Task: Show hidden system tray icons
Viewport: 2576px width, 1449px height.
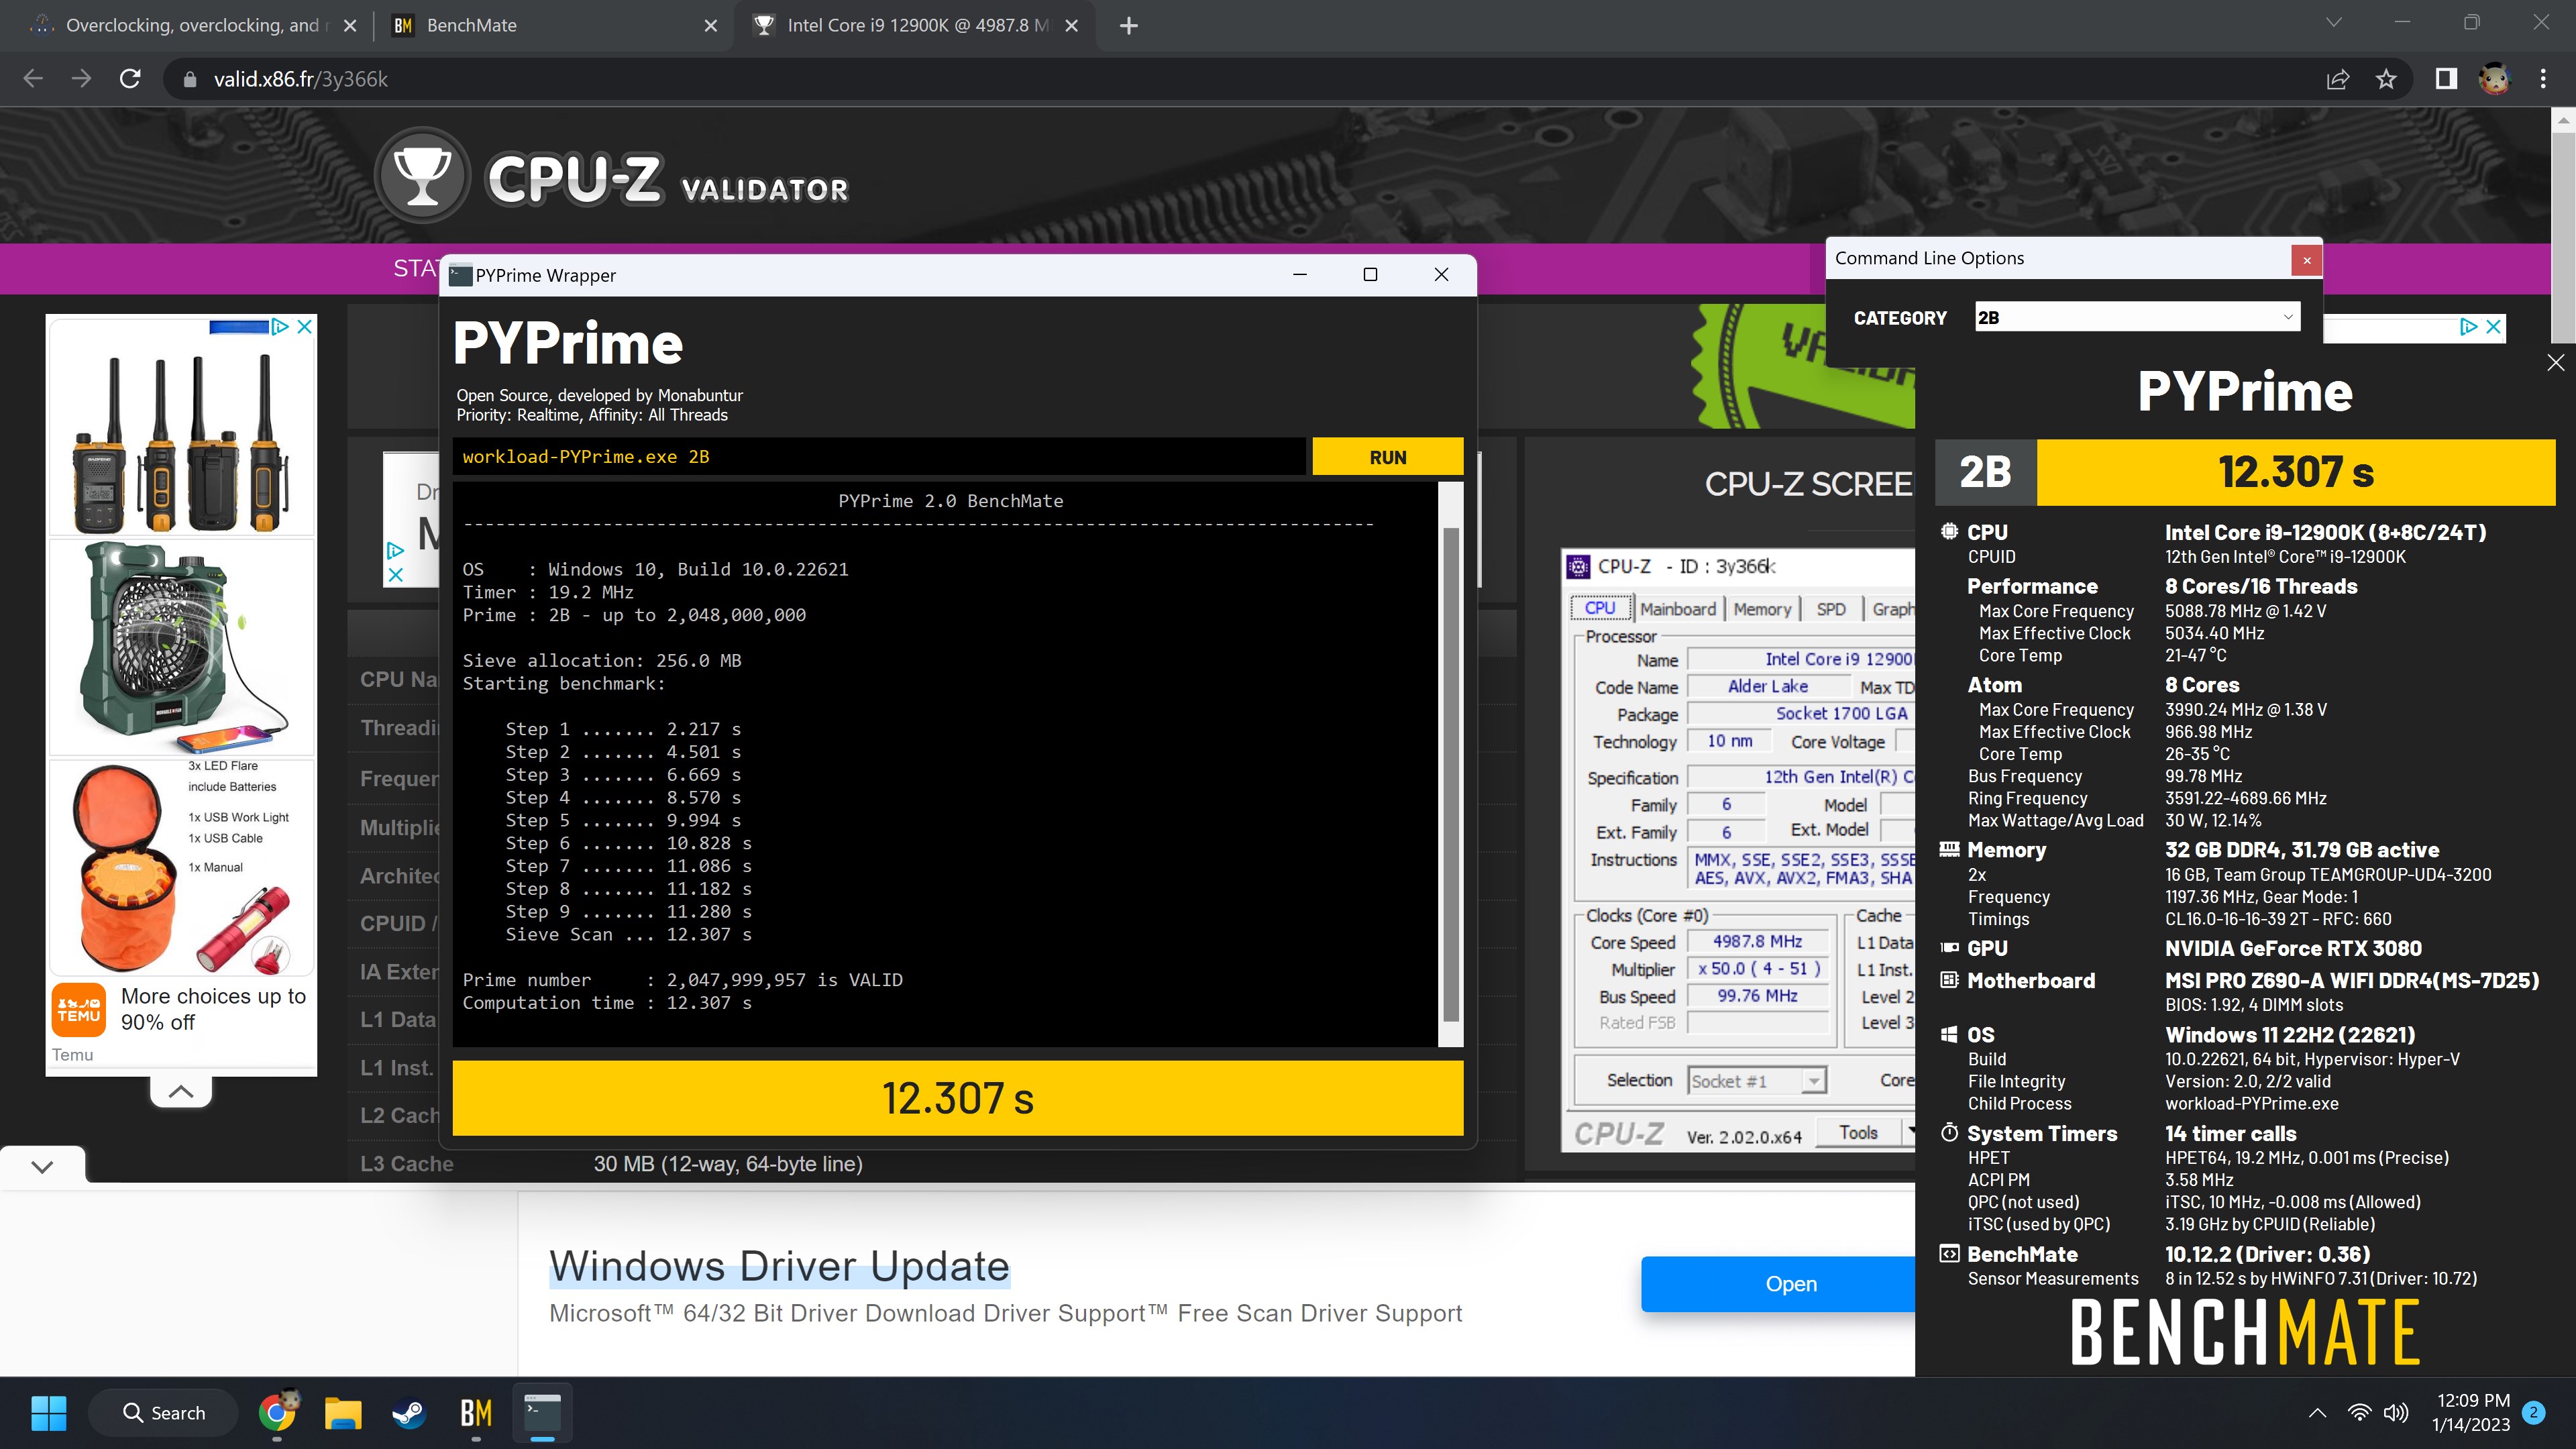Action: 2316,1413
